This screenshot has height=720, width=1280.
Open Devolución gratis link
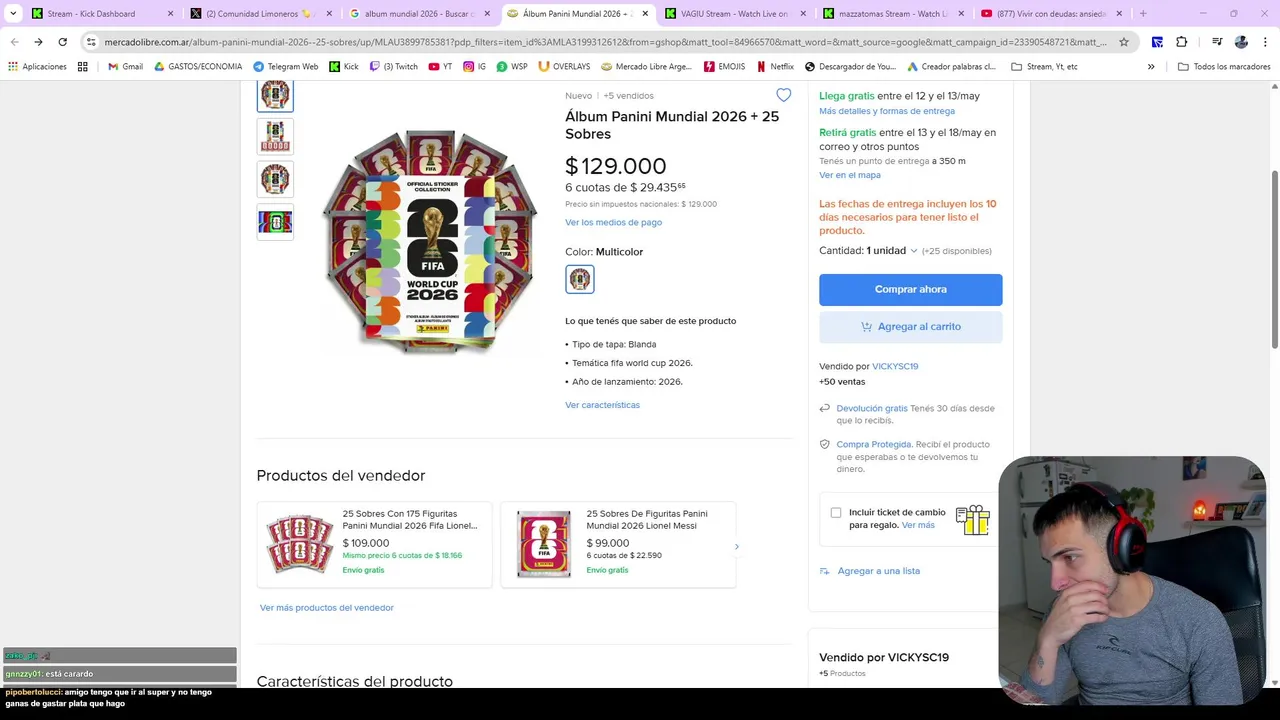[872, 408]
